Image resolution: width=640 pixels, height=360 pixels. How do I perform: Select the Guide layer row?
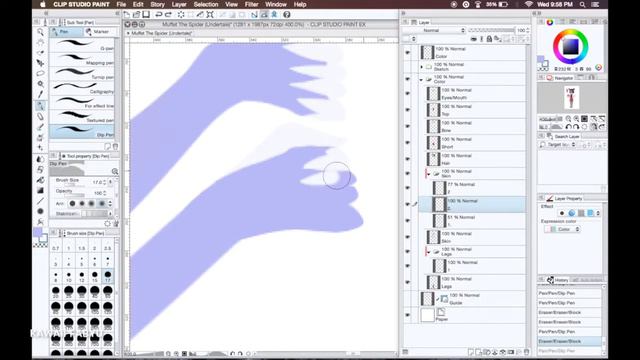tap(473, 299)
